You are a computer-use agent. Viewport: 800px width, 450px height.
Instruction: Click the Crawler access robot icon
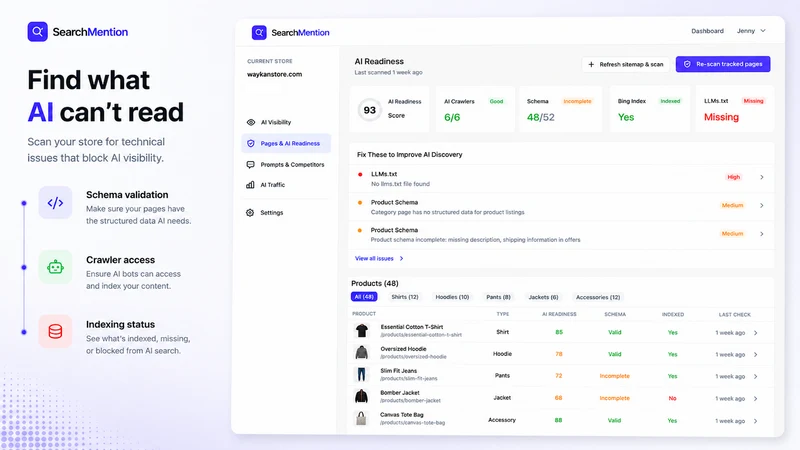[55, 267]
